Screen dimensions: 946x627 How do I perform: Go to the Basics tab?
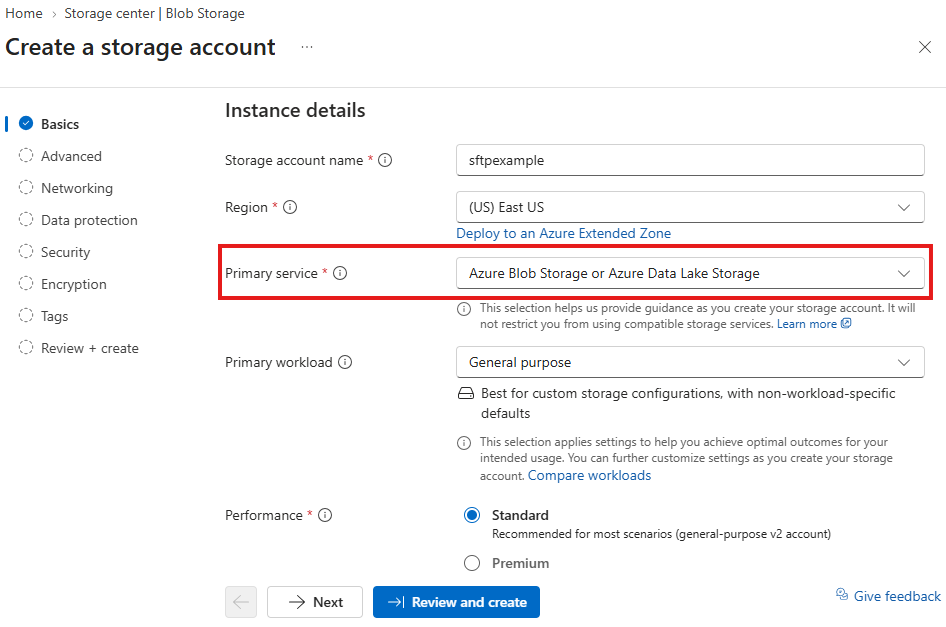pyautogui.click(x=60, y=124)
